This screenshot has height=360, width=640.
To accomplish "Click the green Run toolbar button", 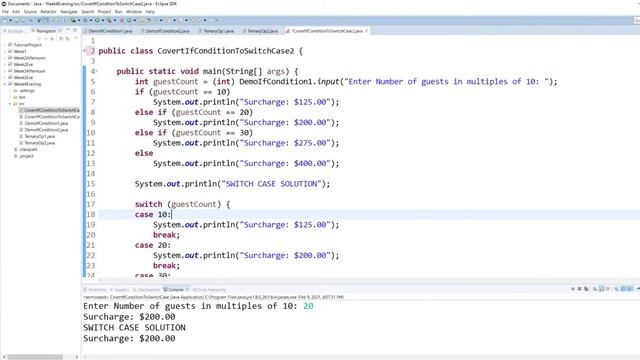I will click(x=97, y=20).
